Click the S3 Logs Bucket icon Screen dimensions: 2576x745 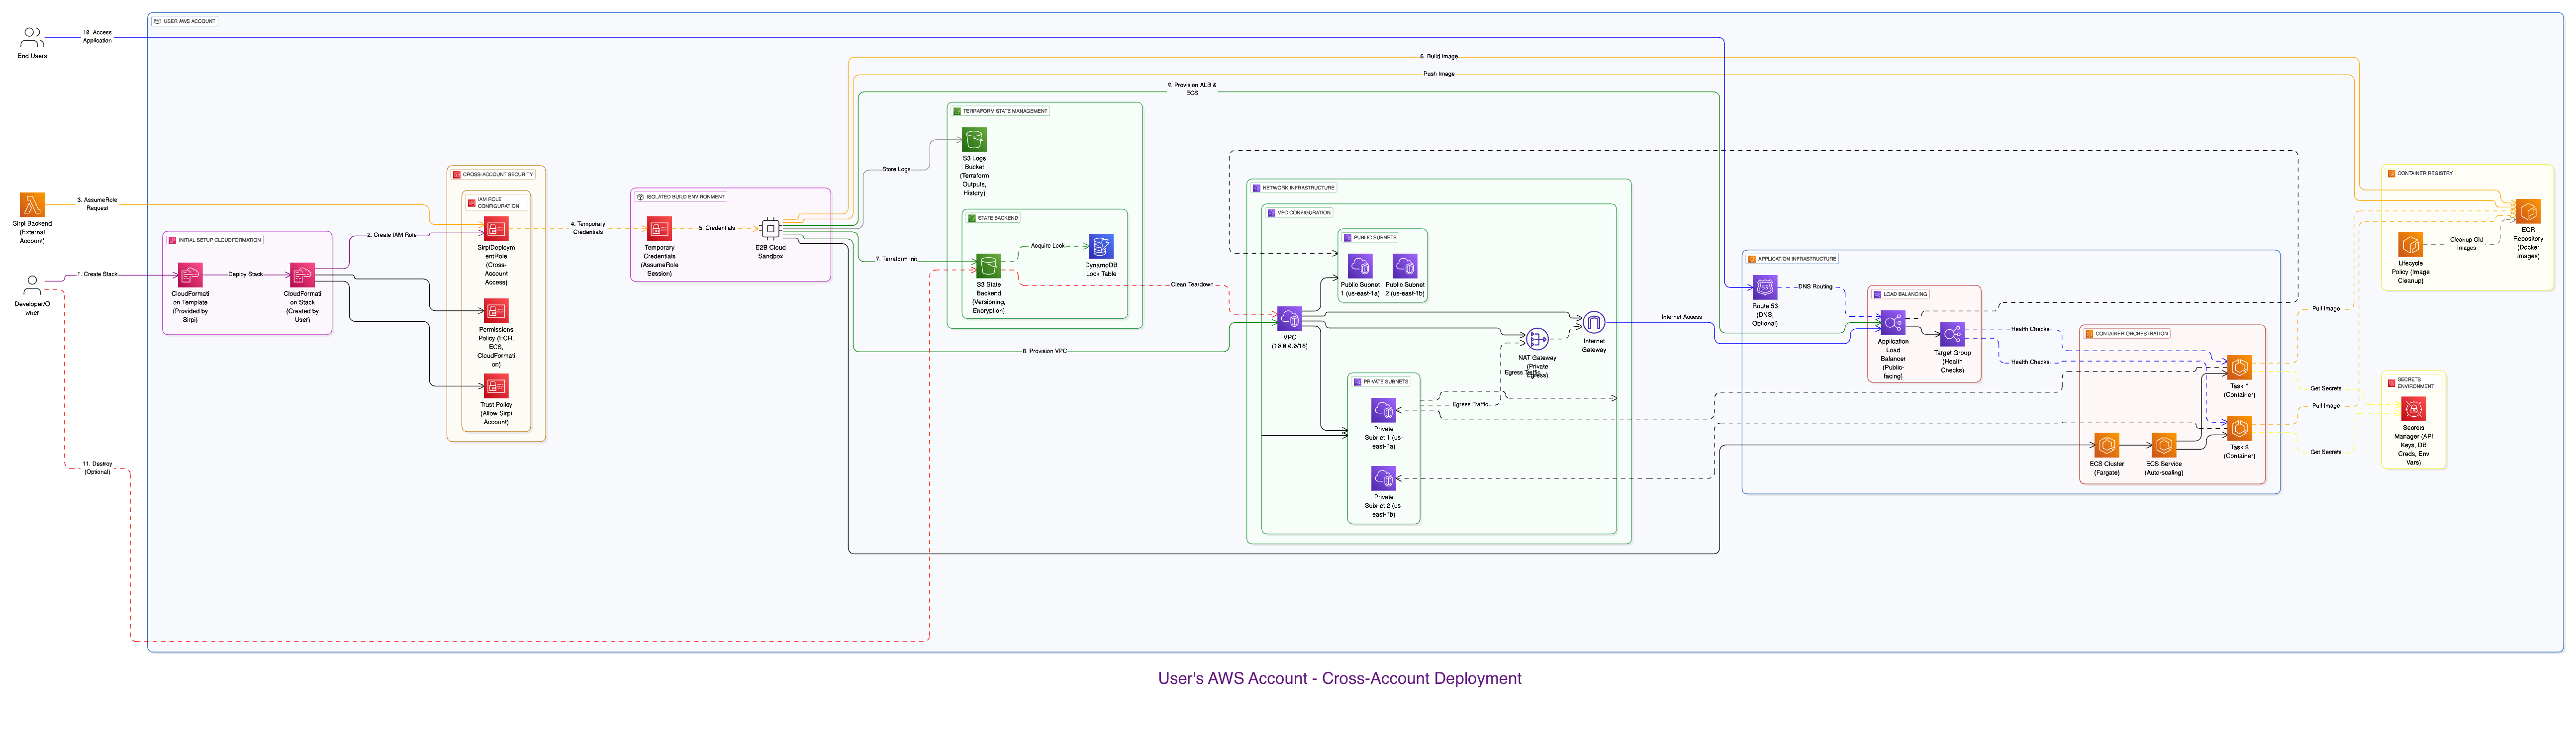[974, 139]
